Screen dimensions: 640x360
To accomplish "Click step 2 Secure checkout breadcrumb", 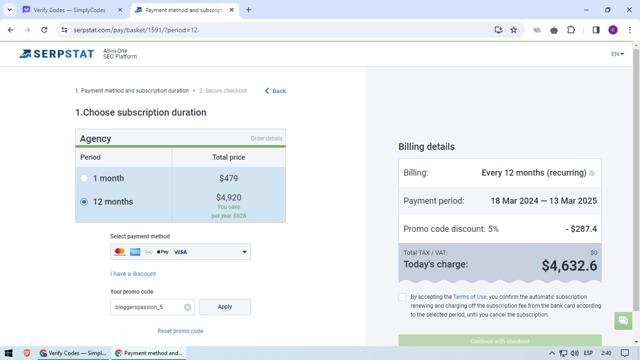I will (x=223, y=91).
